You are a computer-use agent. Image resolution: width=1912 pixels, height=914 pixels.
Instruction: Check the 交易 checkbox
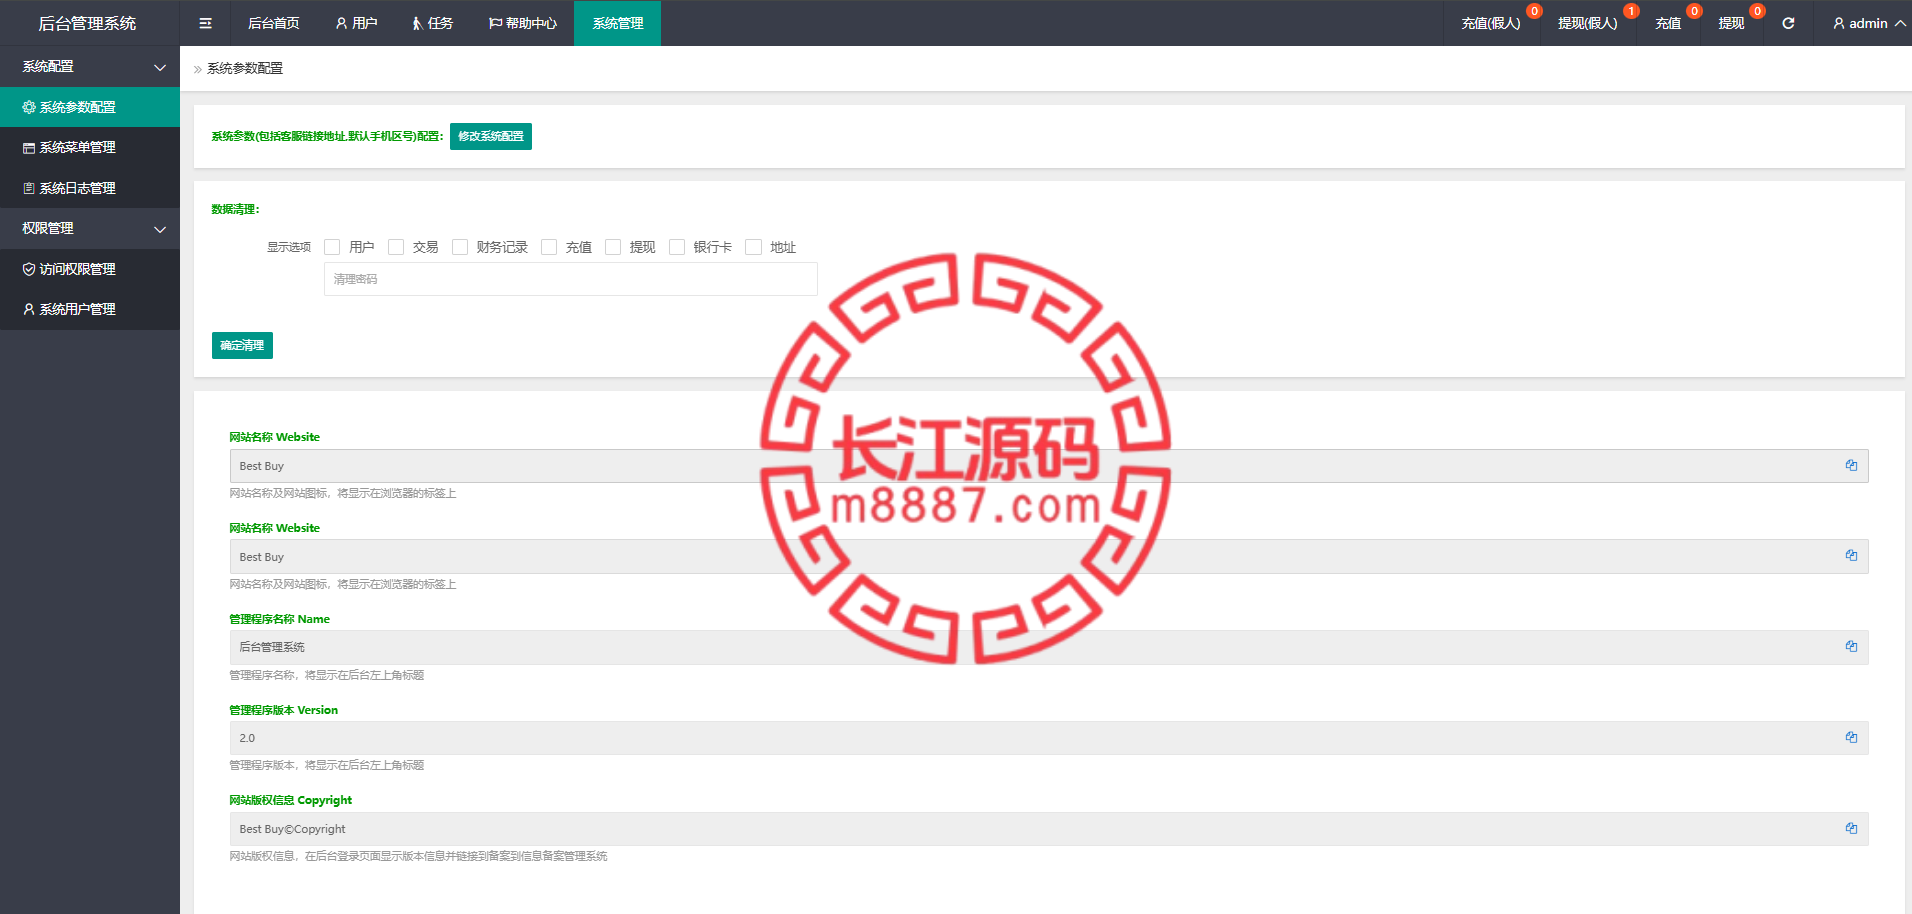(396, 247)
